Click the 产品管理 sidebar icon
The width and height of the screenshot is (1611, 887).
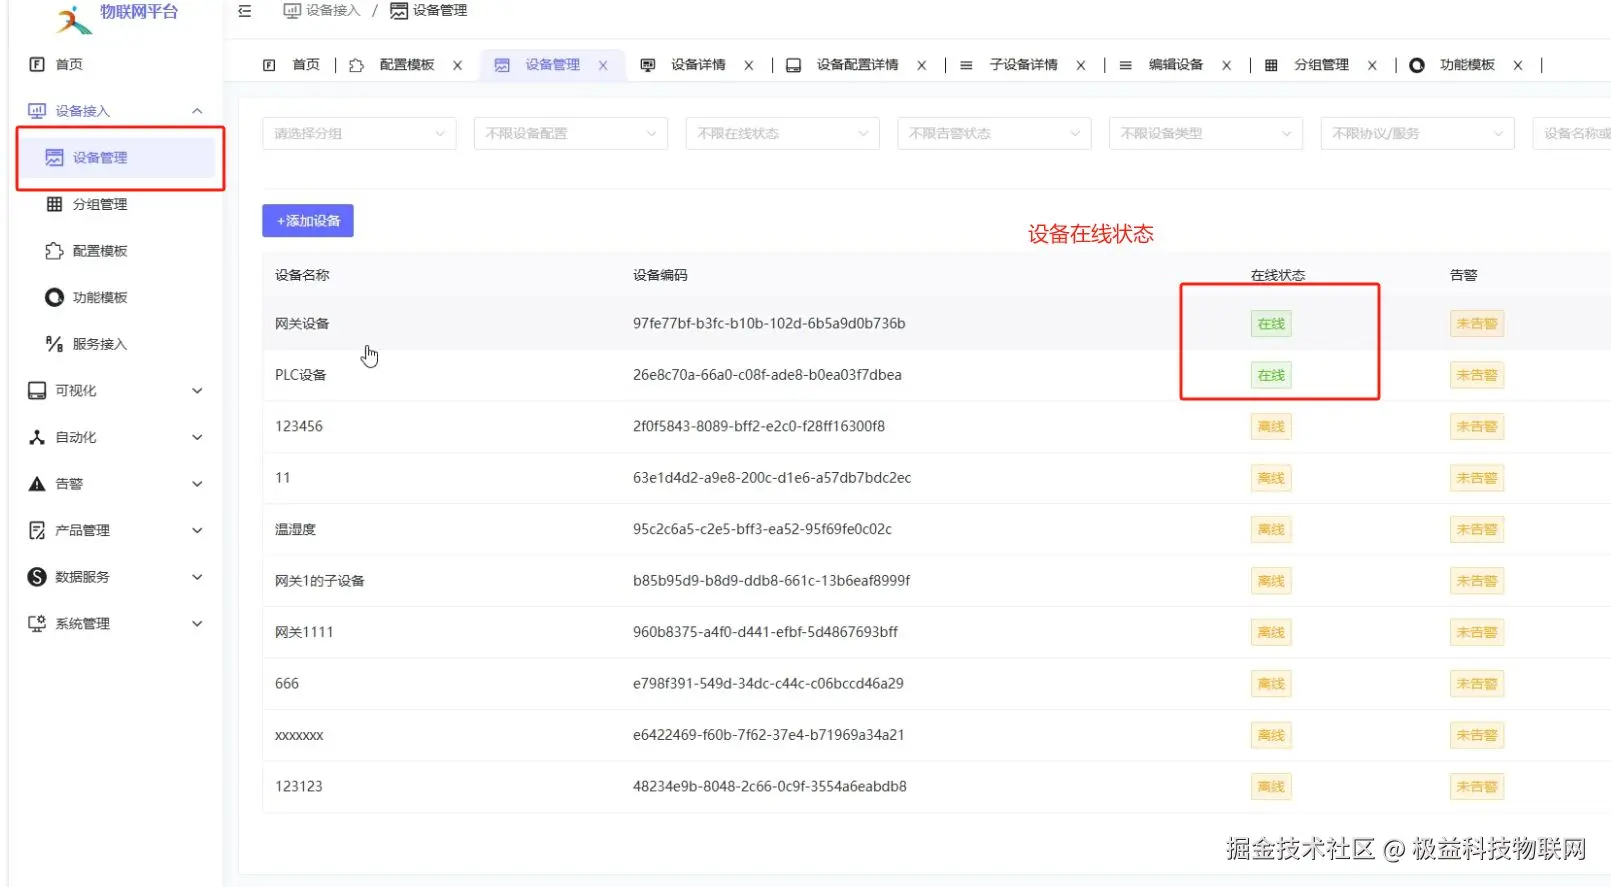(x=37, y=530)
